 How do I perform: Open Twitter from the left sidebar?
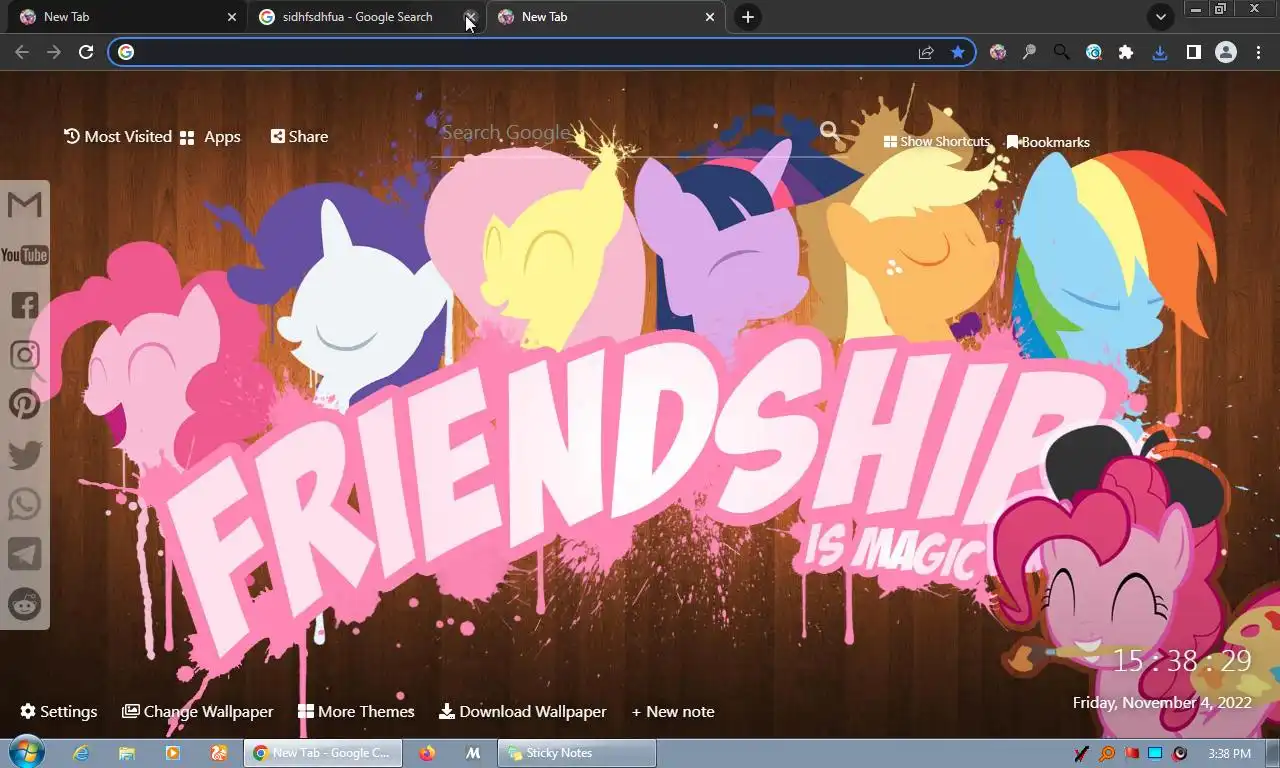24,454
